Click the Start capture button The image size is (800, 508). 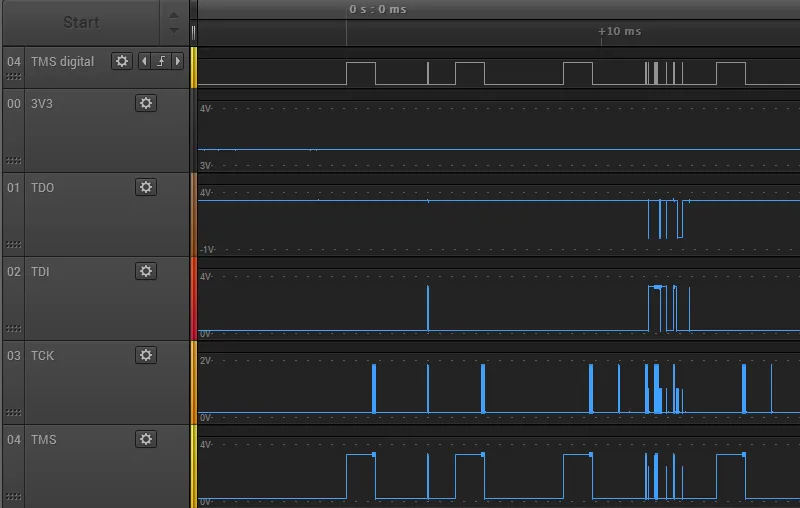point(81,22)
